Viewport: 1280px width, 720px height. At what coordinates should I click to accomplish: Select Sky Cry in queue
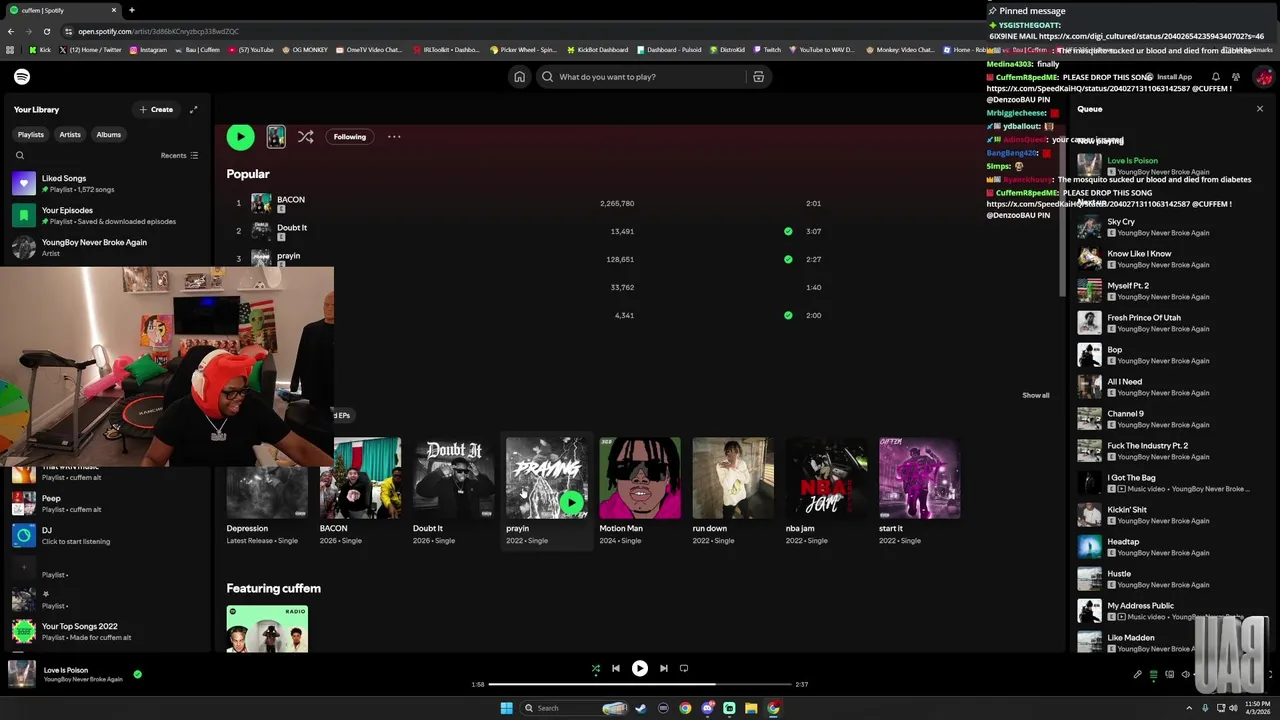pos(1168,227)
